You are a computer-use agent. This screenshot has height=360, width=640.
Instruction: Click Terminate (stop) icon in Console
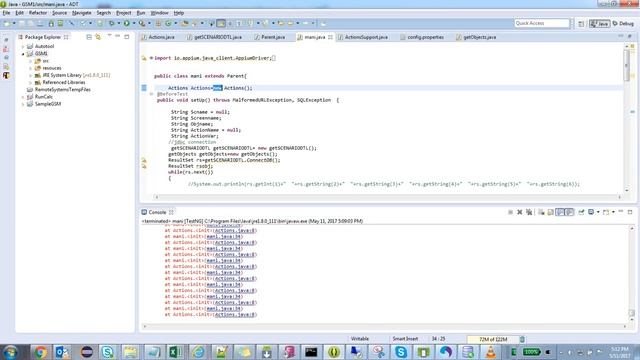510,212
